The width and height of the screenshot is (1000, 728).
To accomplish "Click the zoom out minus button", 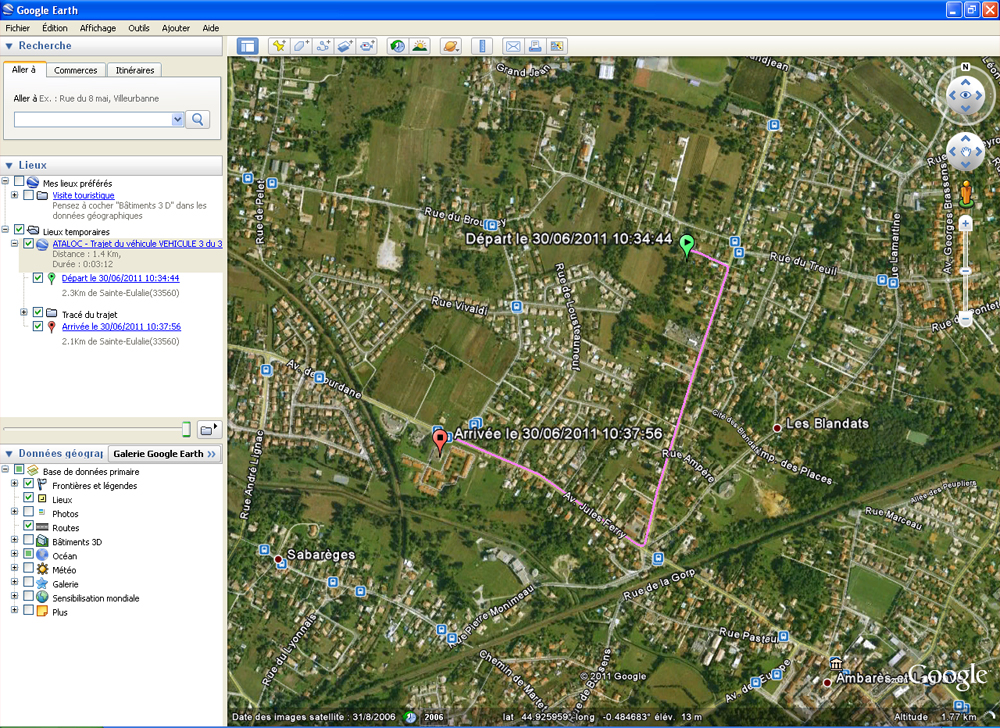I will tap(965, 318).
